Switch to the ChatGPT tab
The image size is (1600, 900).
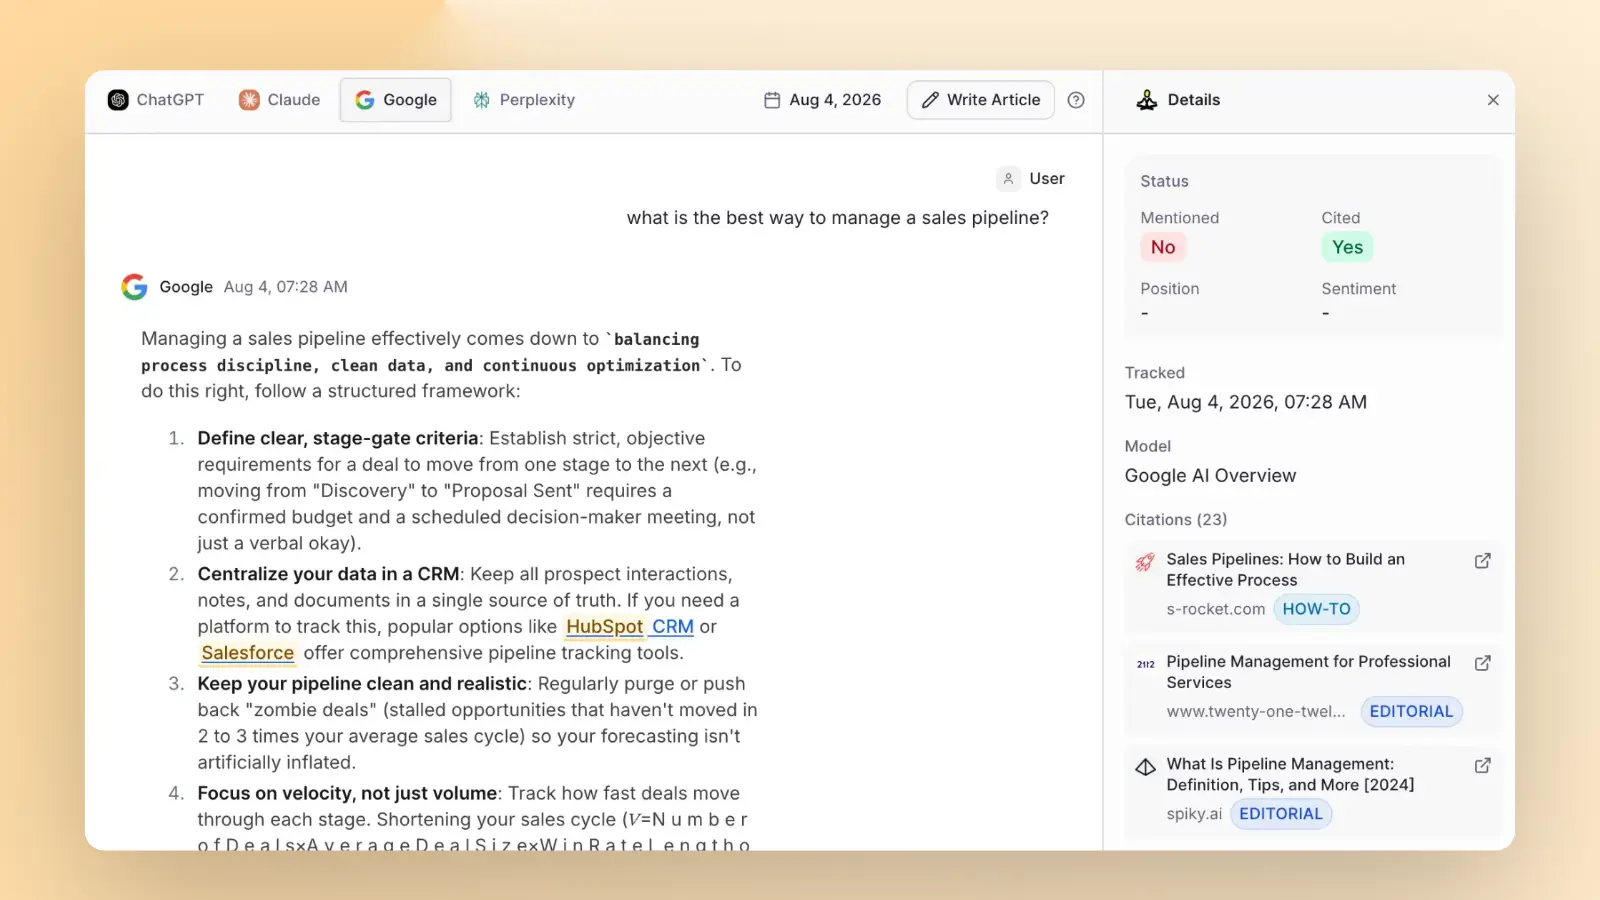[x=156, y=100]
